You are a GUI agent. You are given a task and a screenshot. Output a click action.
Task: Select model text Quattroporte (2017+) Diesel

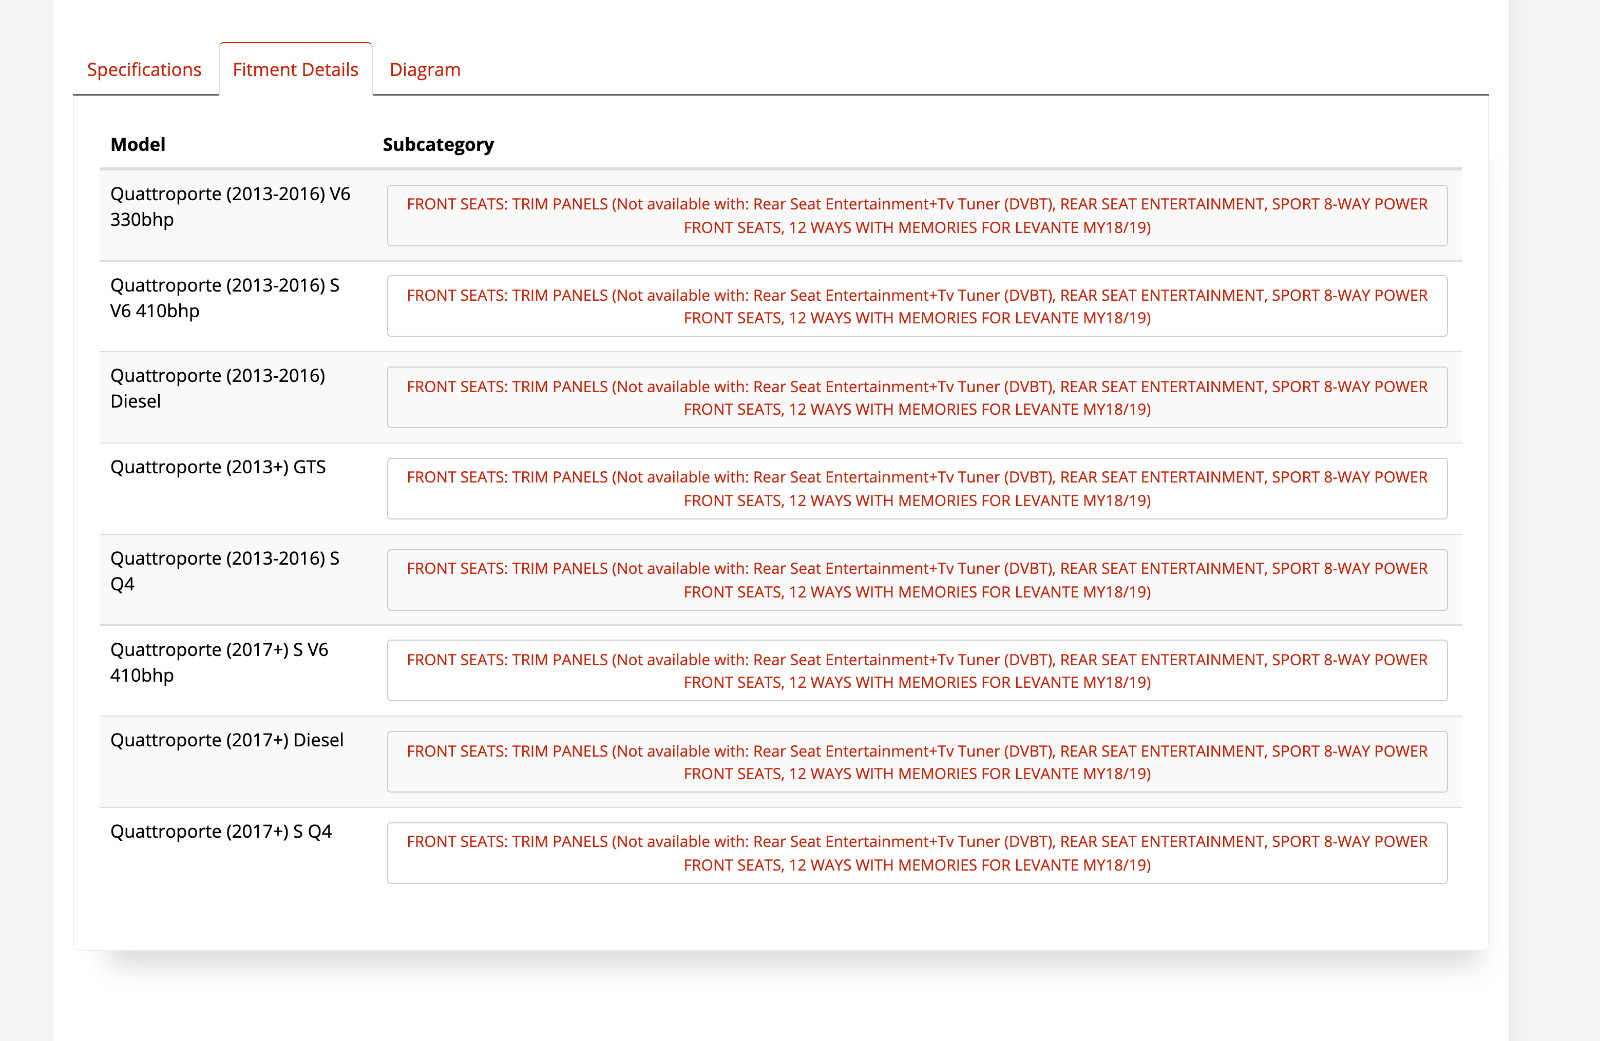click(227, 740)
